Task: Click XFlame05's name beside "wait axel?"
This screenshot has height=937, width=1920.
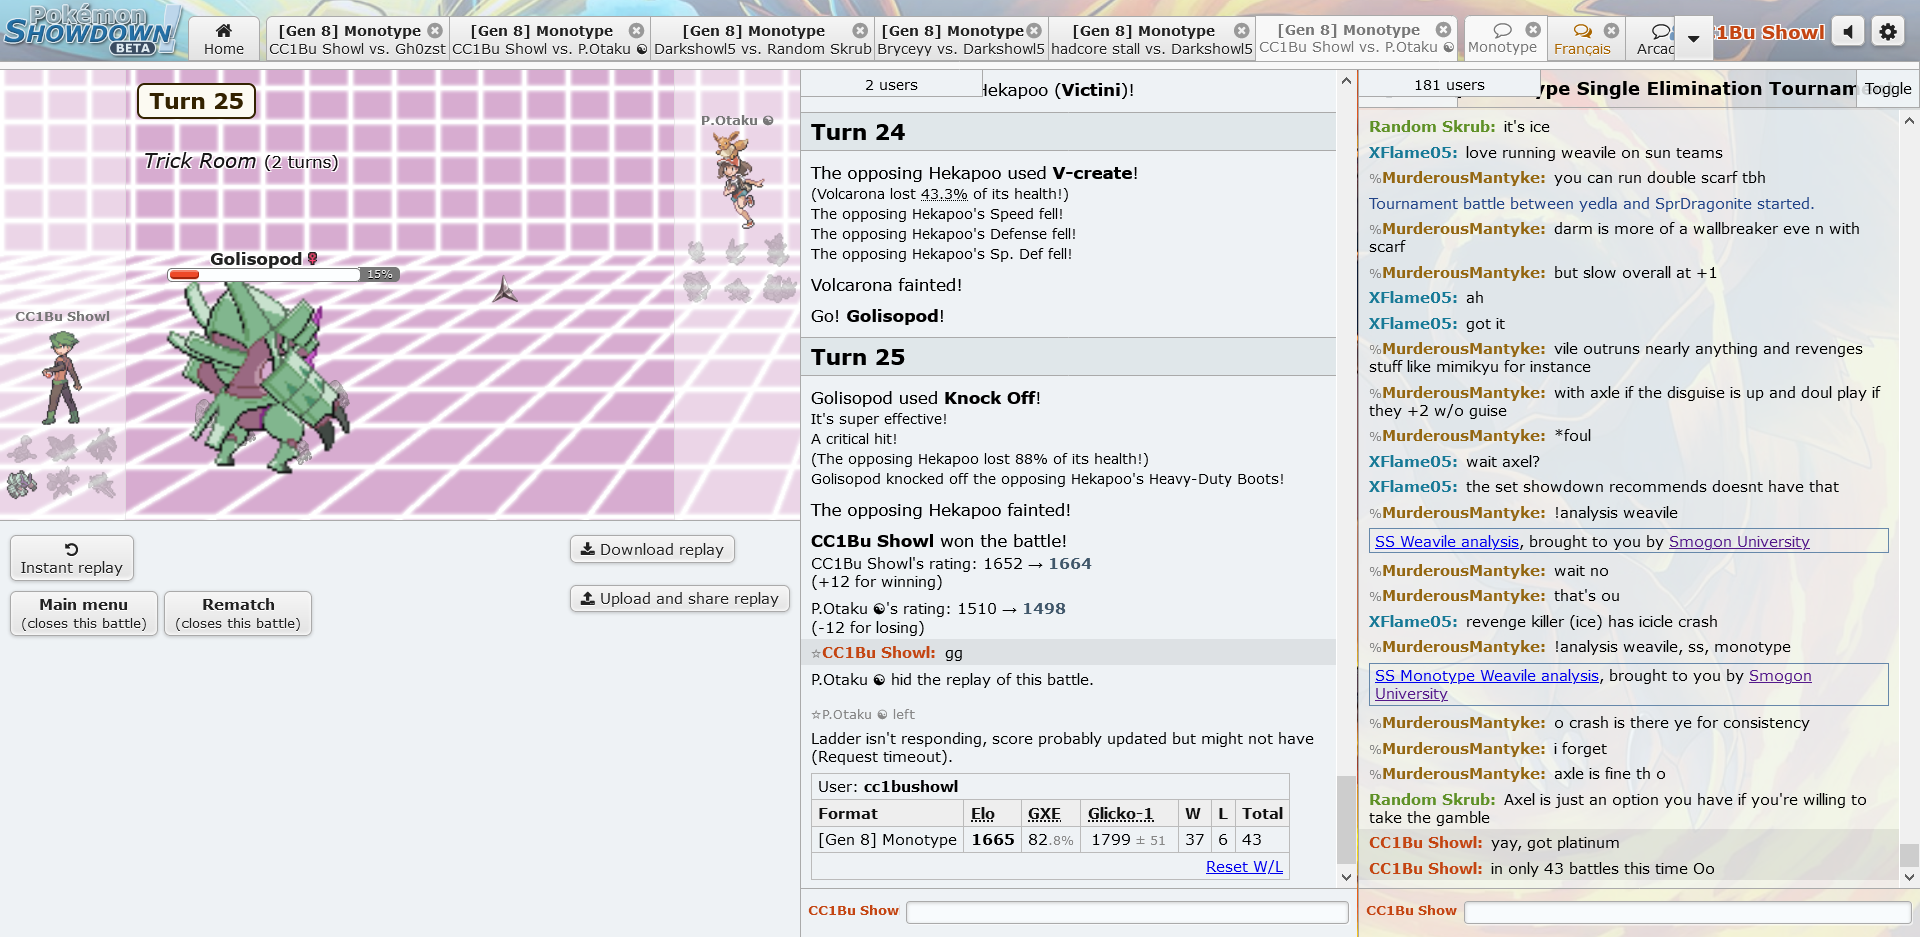Action: point(1413,461)
